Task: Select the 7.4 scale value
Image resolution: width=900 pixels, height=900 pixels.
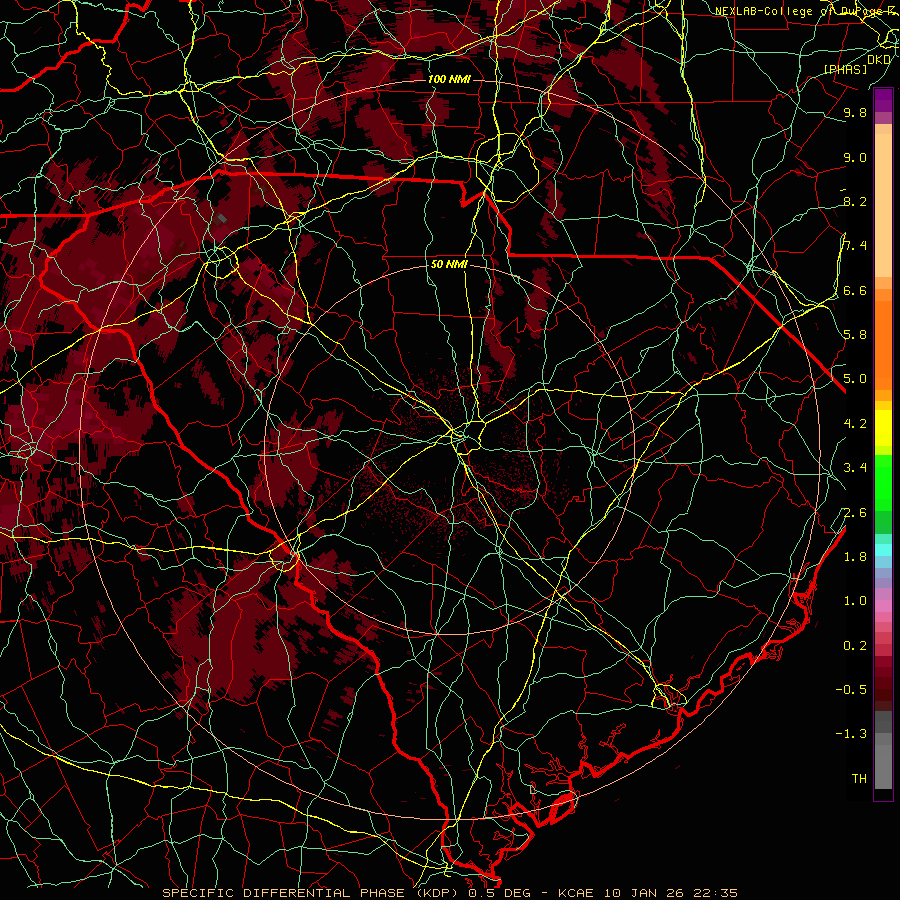Action: [x=855, y=246]
